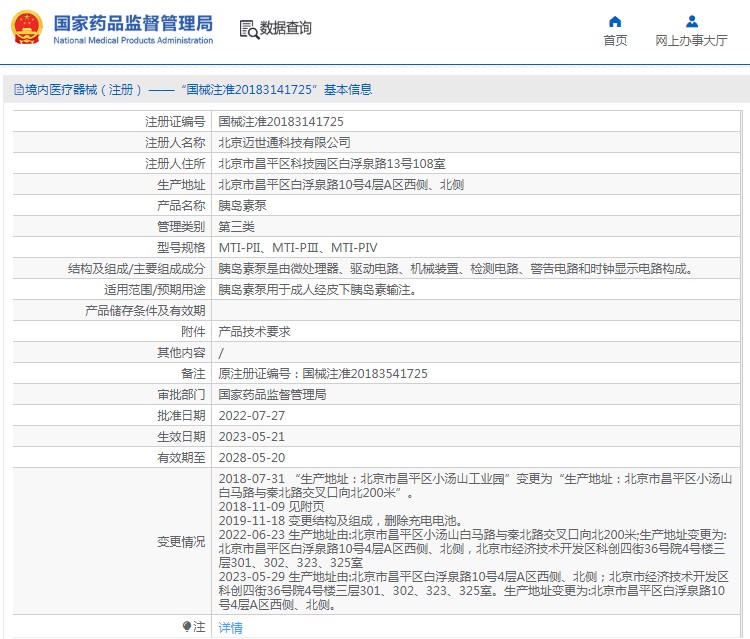Click the 批准日期 field label

[x=181, y=416]
